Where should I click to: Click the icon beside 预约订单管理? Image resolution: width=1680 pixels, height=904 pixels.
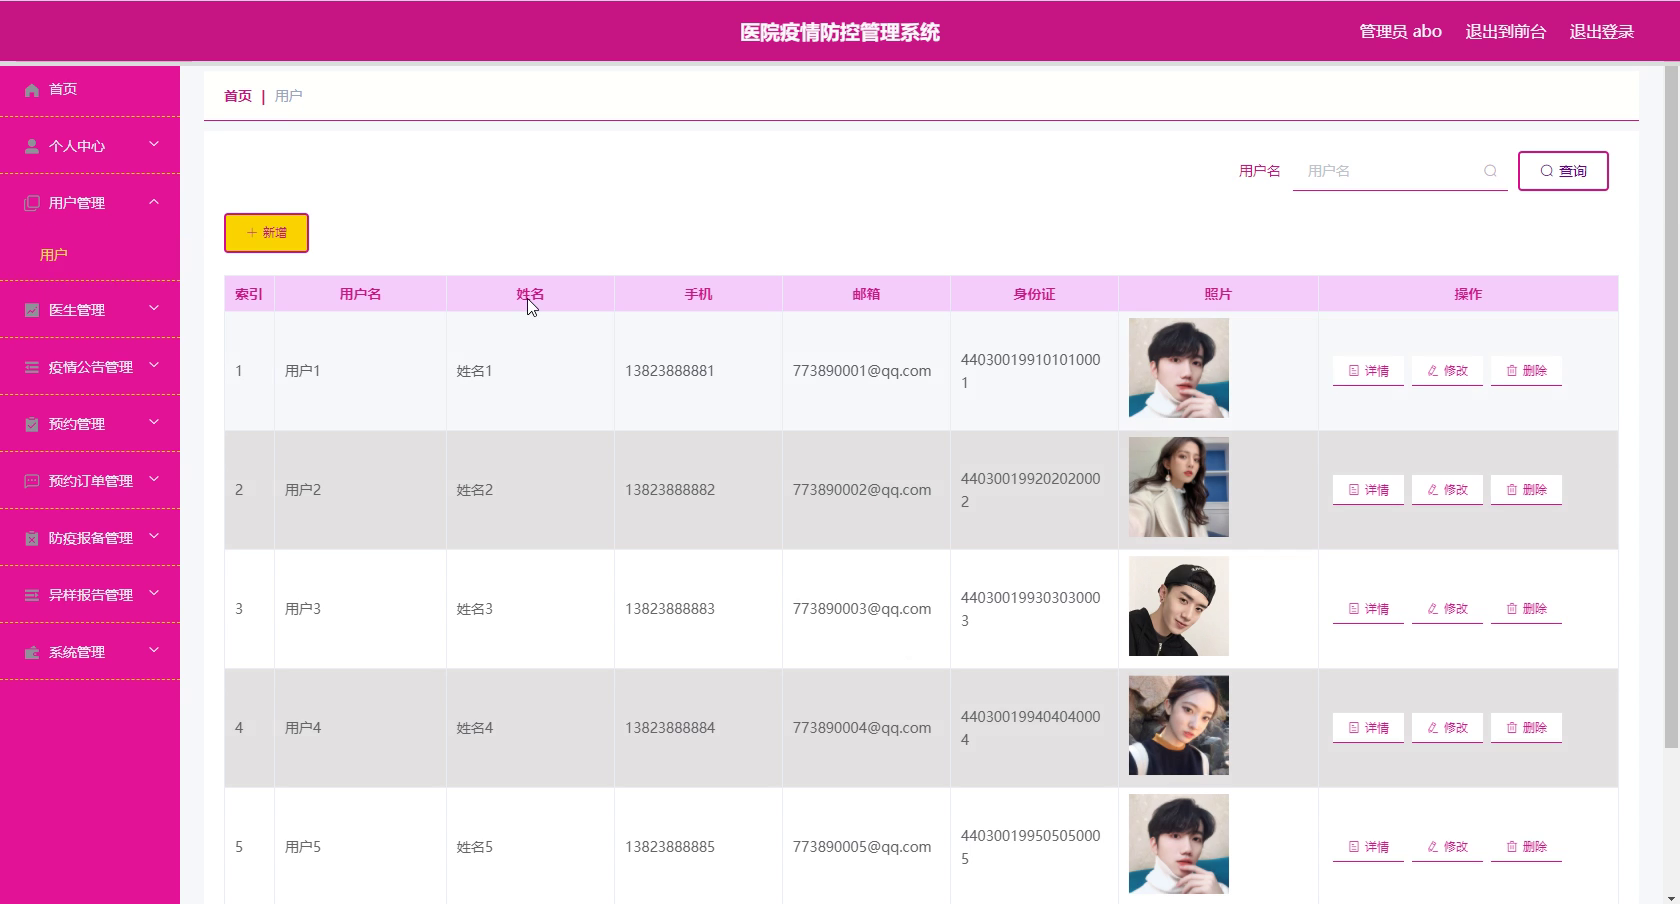pos(32,481)
